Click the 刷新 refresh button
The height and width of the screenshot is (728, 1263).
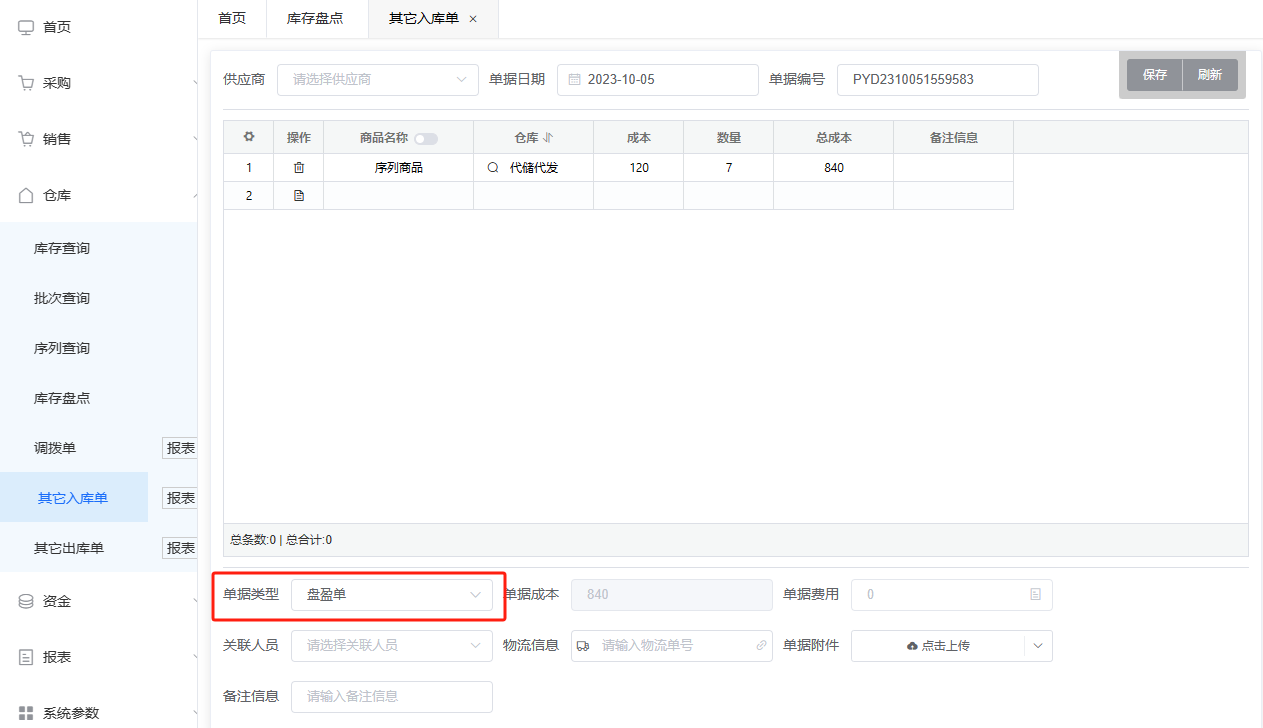[1210, 75]
